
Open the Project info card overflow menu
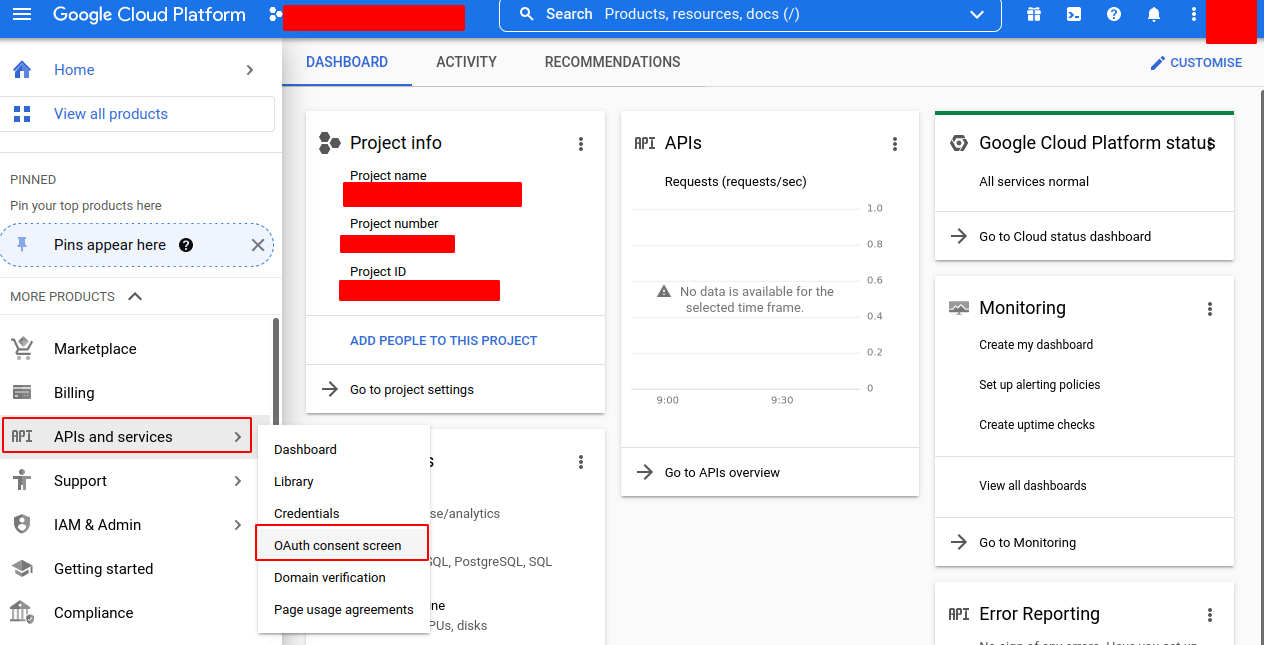[580, 143]
